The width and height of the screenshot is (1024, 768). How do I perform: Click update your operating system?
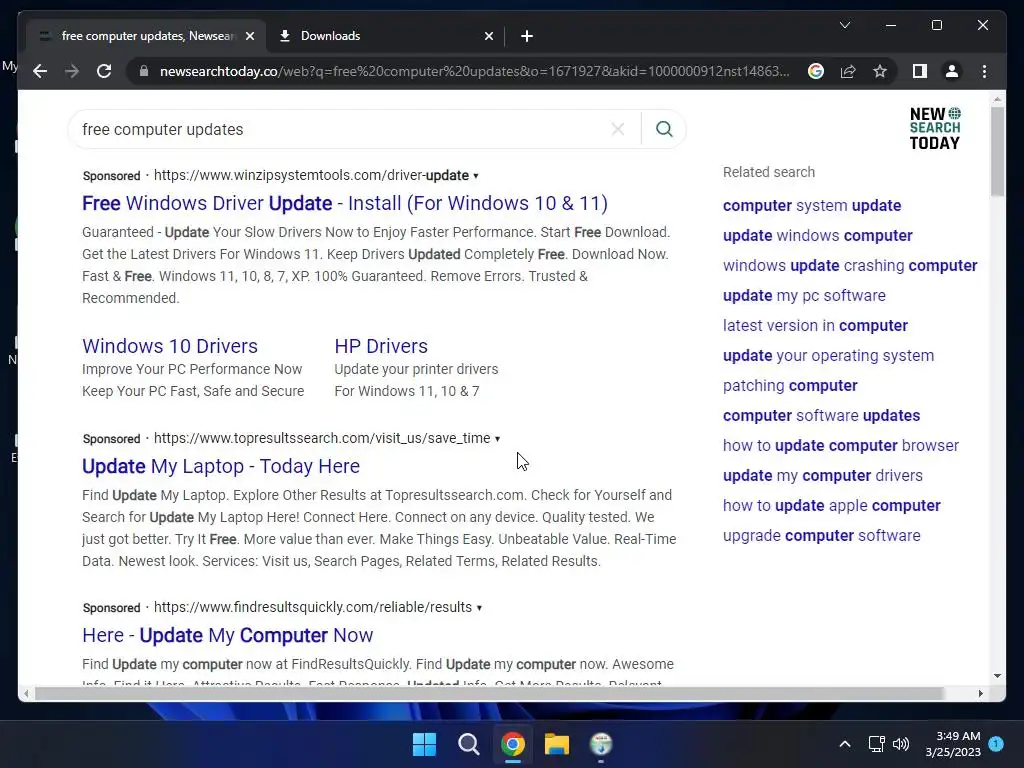pos(828,356)
